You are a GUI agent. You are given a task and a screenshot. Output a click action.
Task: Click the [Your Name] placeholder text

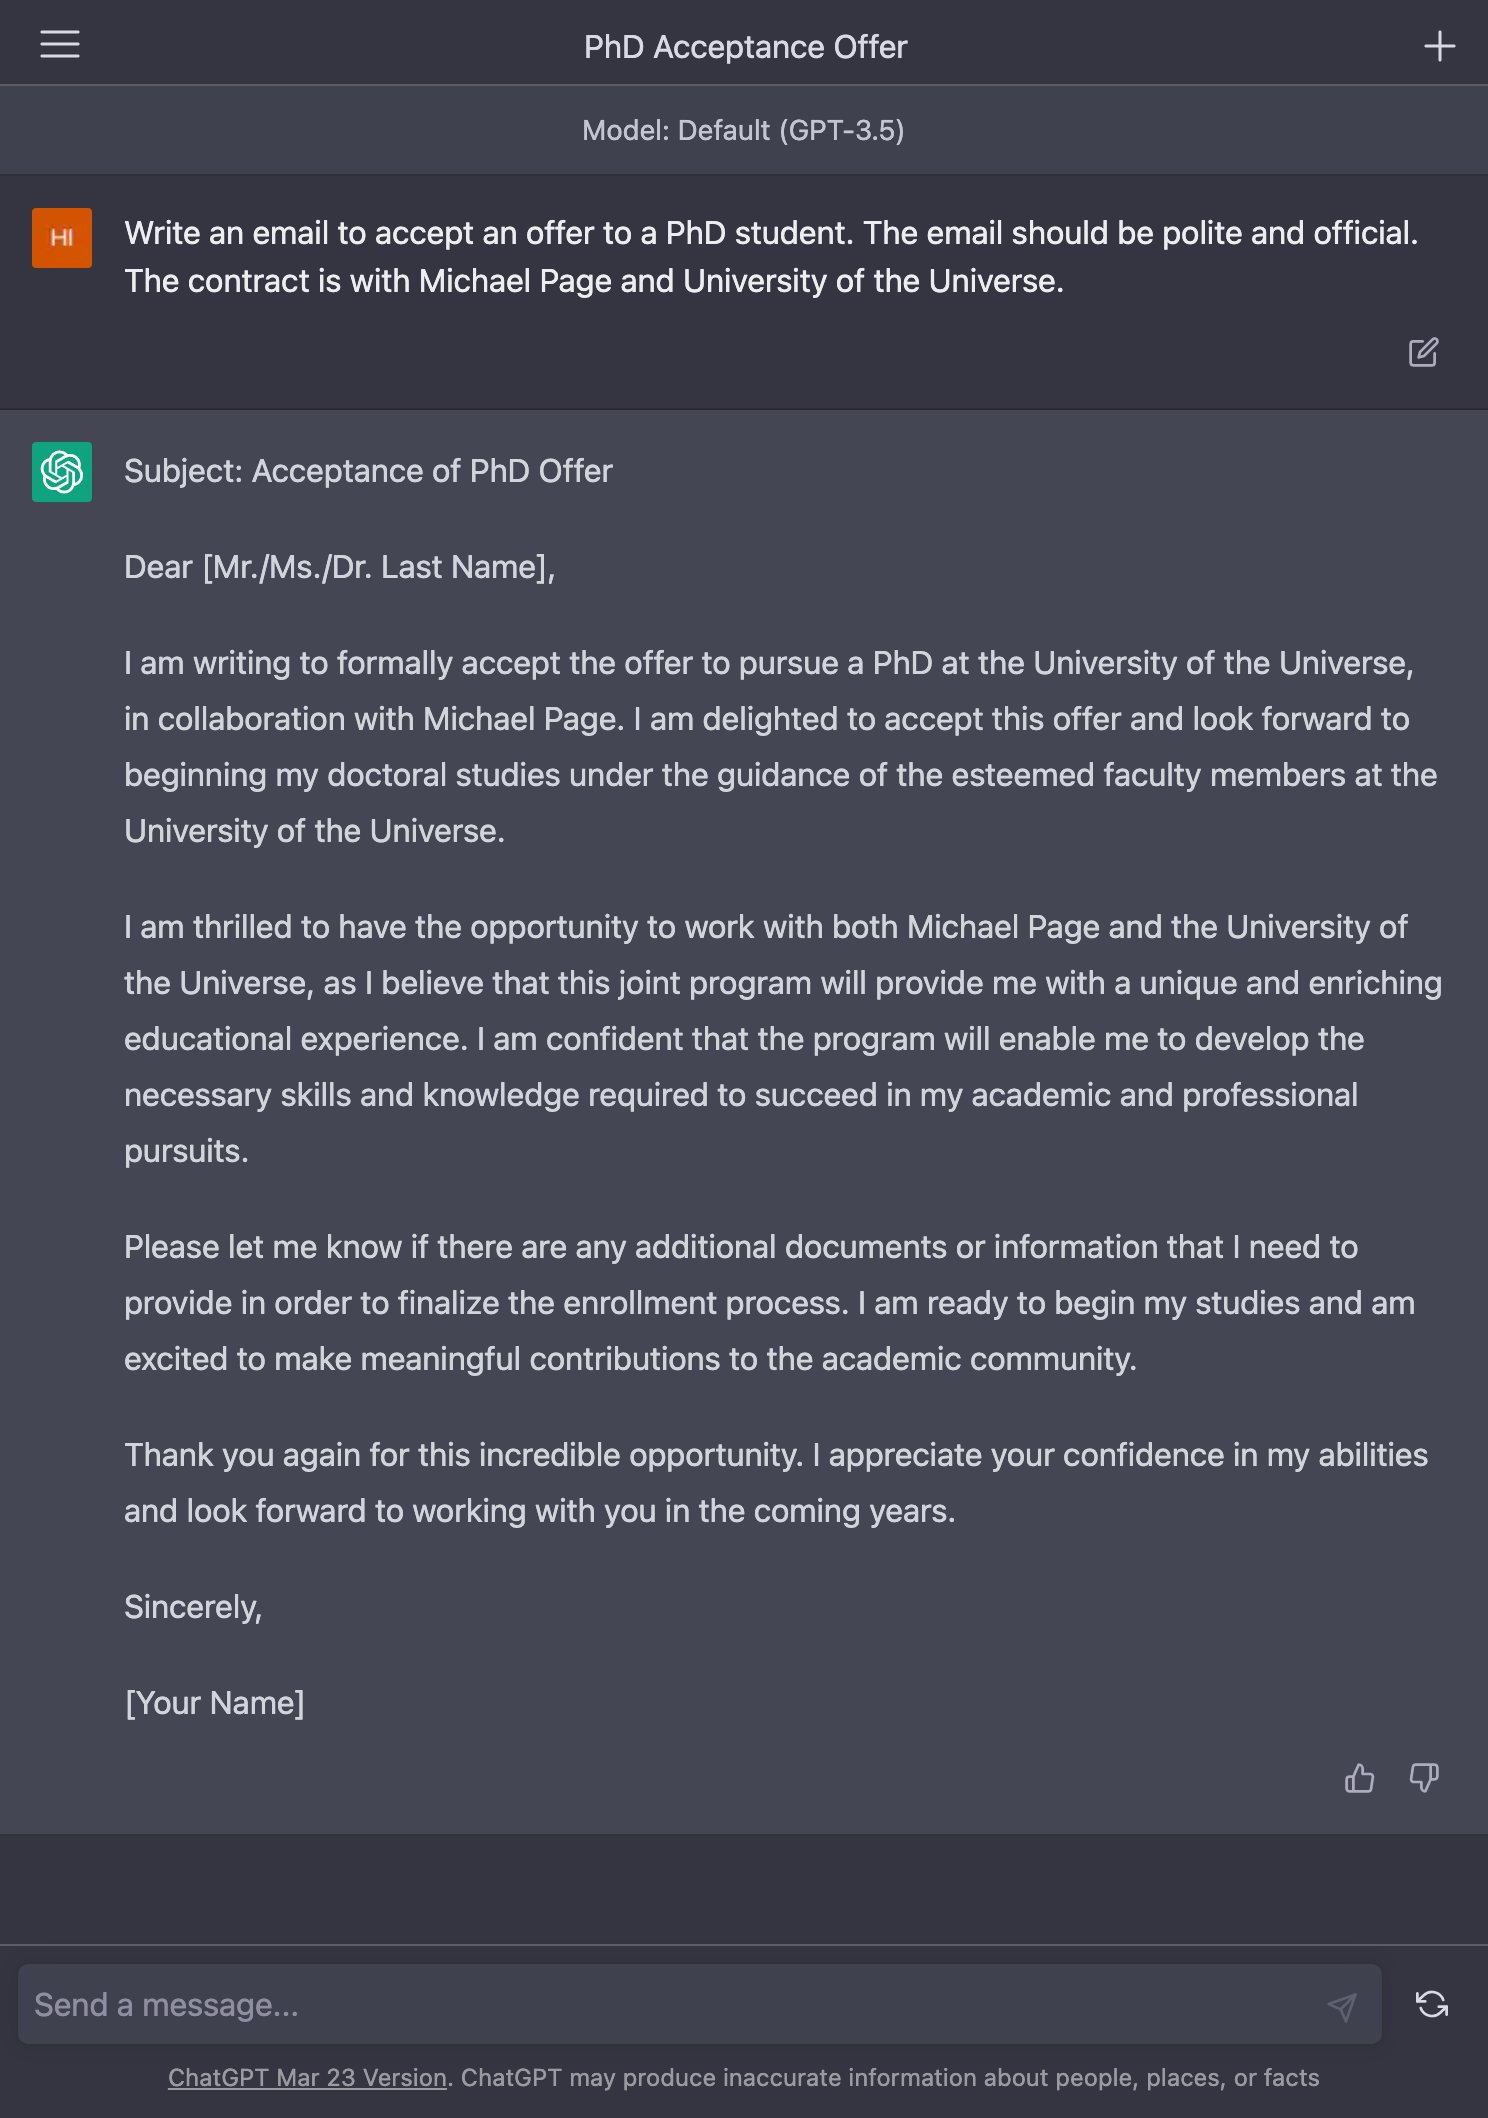pyautogui.click(x=214, y=1702)
